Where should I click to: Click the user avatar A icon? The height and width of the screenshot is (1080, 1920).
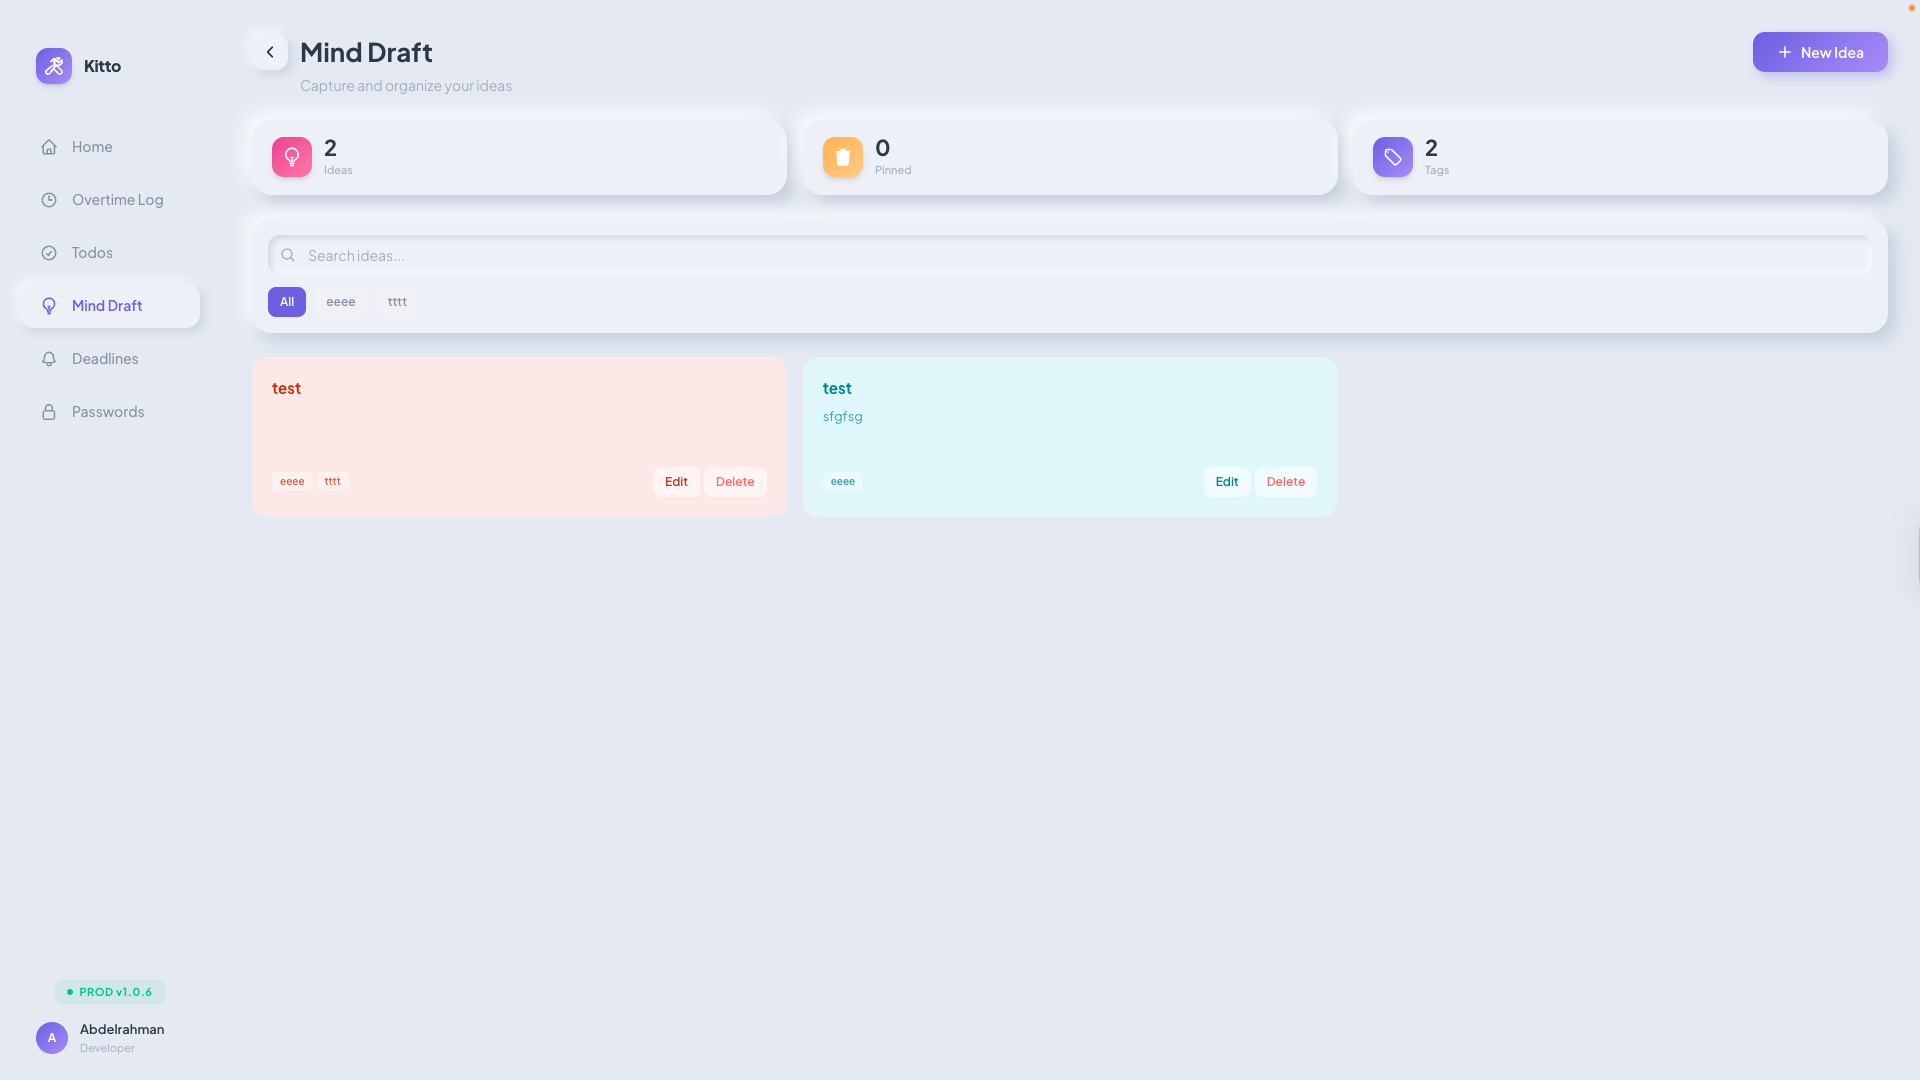(x=52, y=1038)
